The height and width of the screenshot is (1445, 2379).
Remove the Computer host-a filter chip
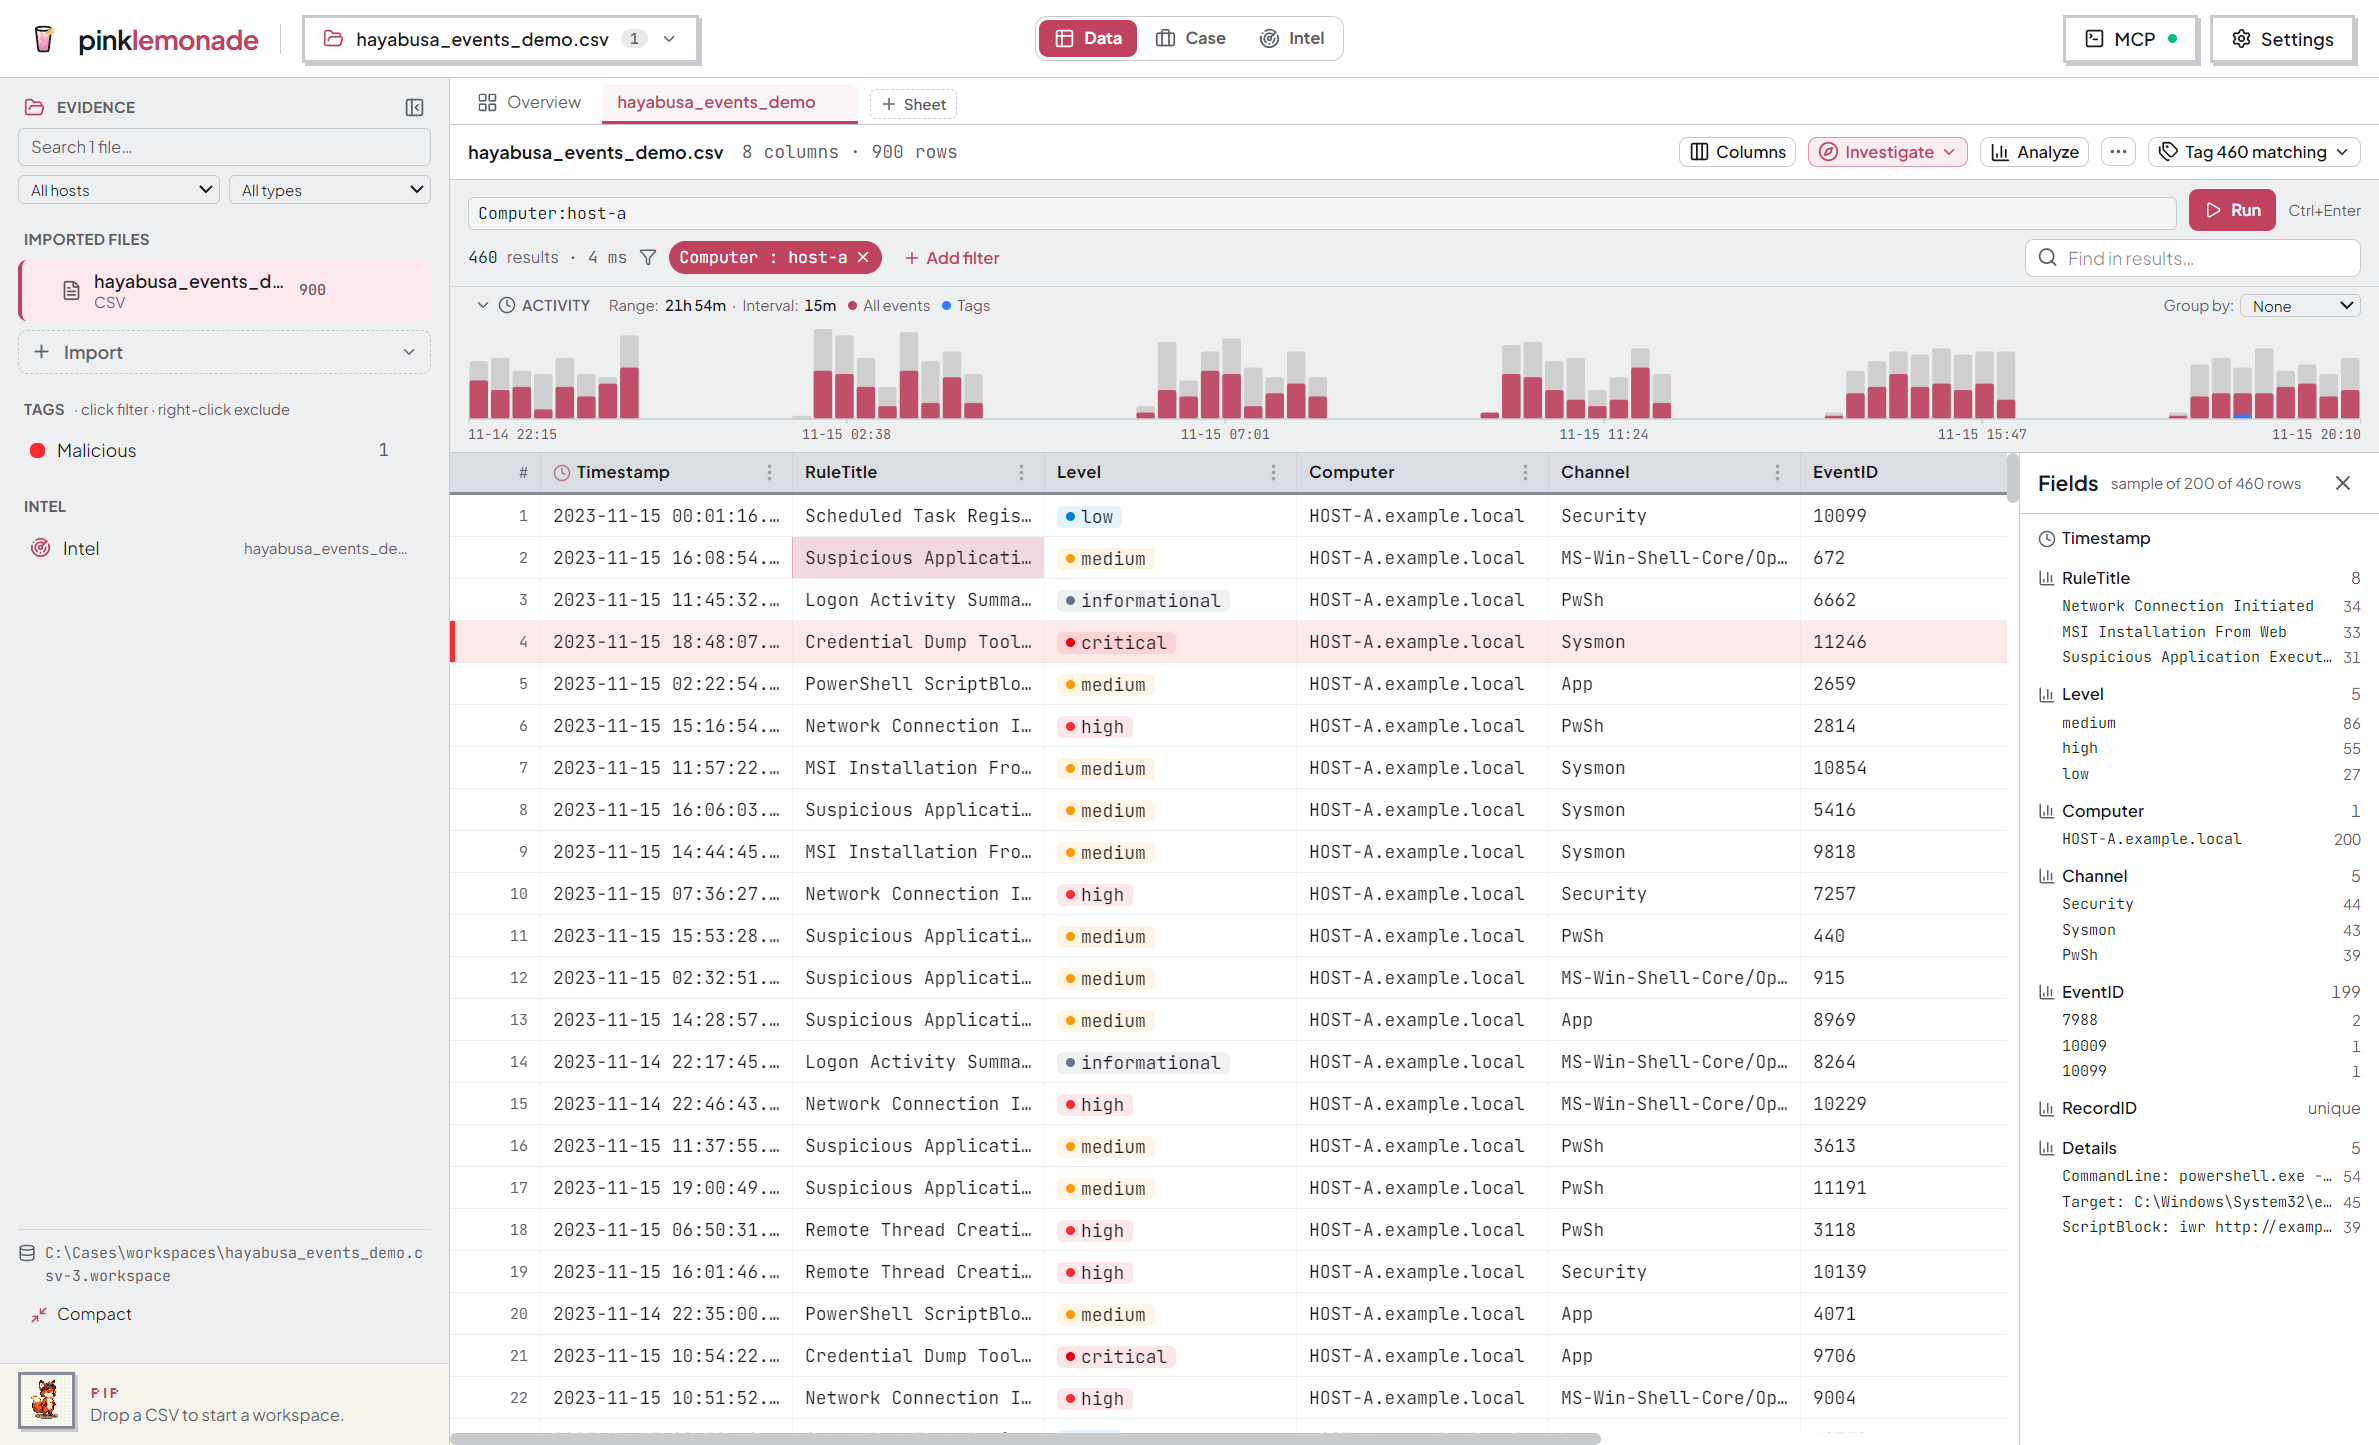(864, 258)
